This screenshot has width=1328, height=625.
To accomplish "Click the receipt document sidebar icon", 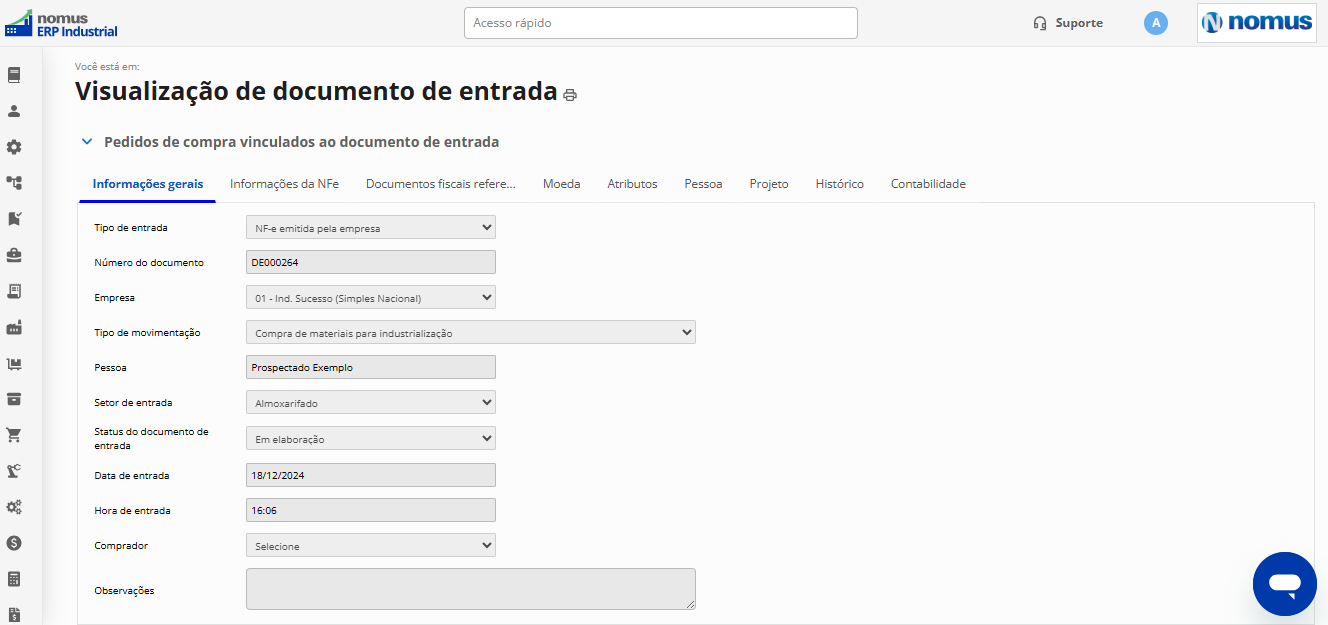I will [x=14, y=291].
